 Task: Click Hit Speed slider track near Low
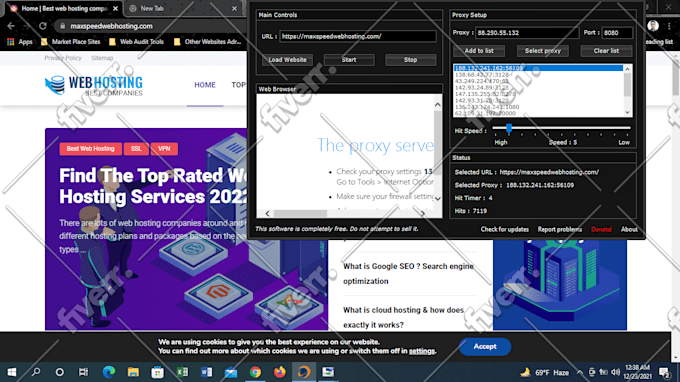click(624, 128)
